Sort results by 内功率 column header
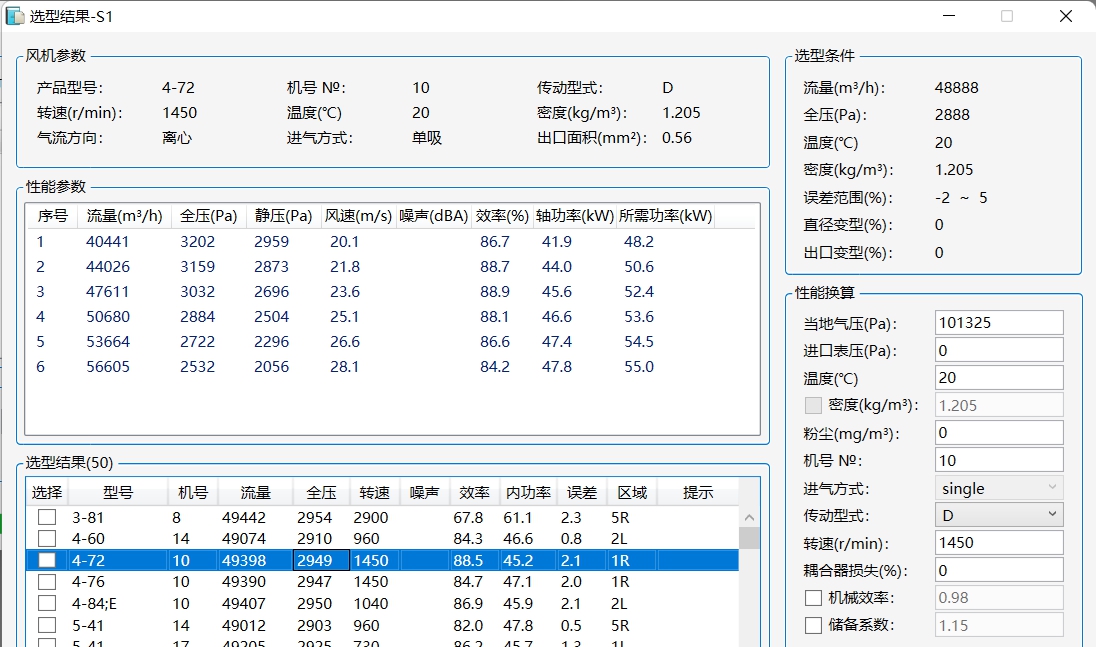Viewport: 1096px width, 647px height. pyautogui.click(x=527, y=493)
